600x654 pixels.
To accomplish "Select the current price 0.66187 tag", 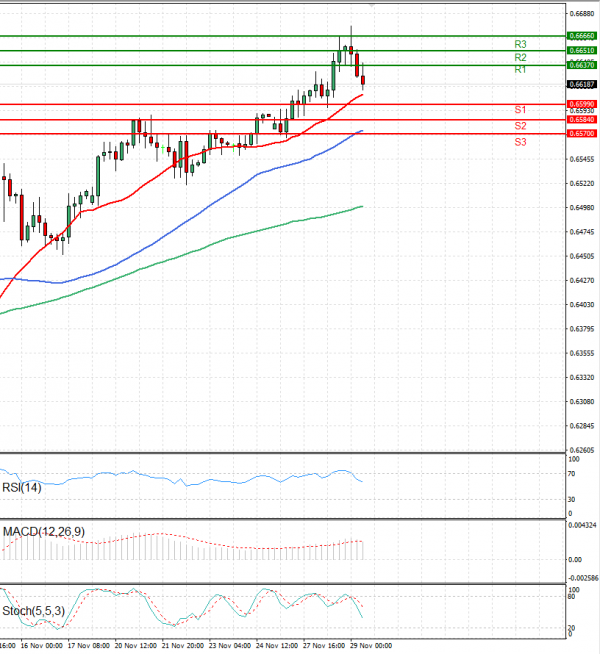I will pyautogui.click(x=582, y=85).
